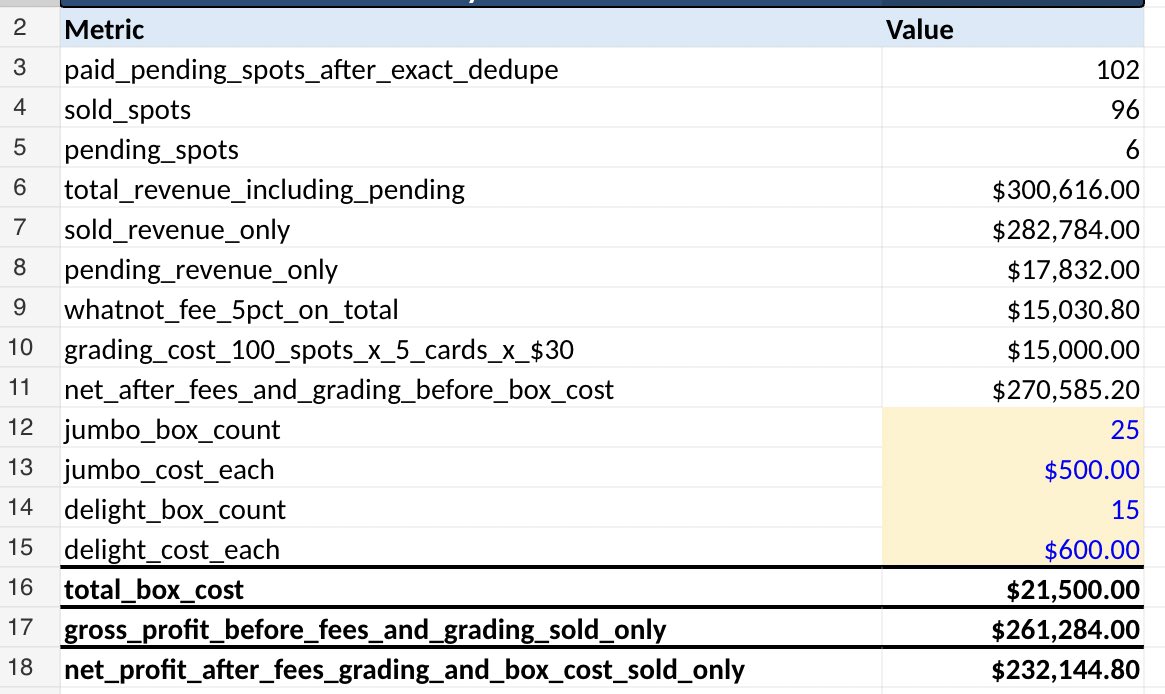
Task: Select cell 'delight_cost_each'
Action: (471, 549)
